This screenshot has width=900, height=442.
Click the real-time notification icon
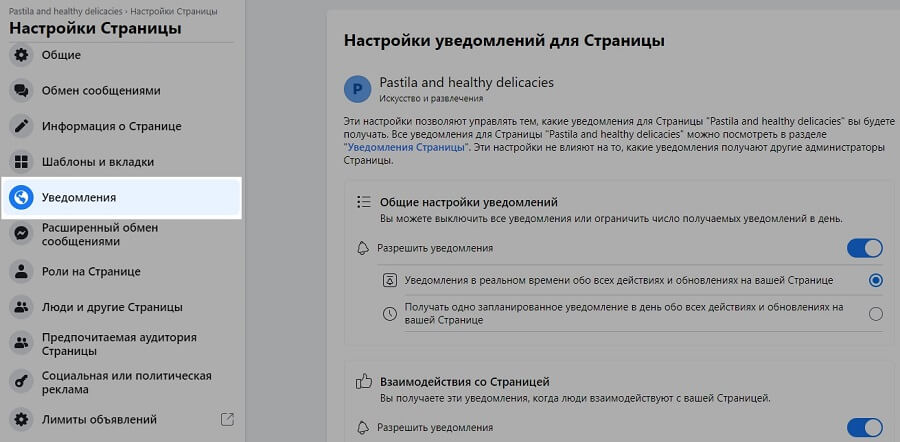pos(390,281)
